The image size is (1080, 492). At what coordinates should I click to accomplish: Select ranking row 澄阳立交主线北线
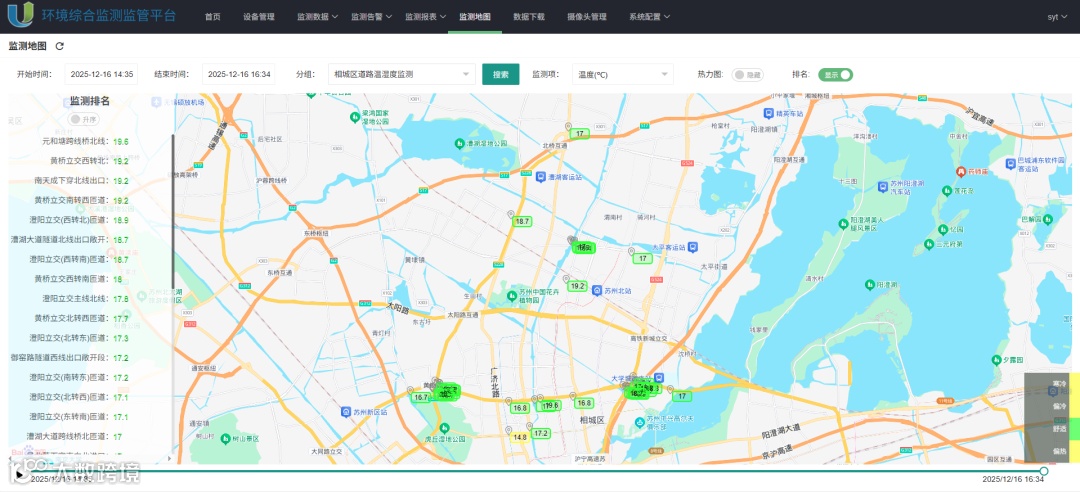[x=85, y=298]
